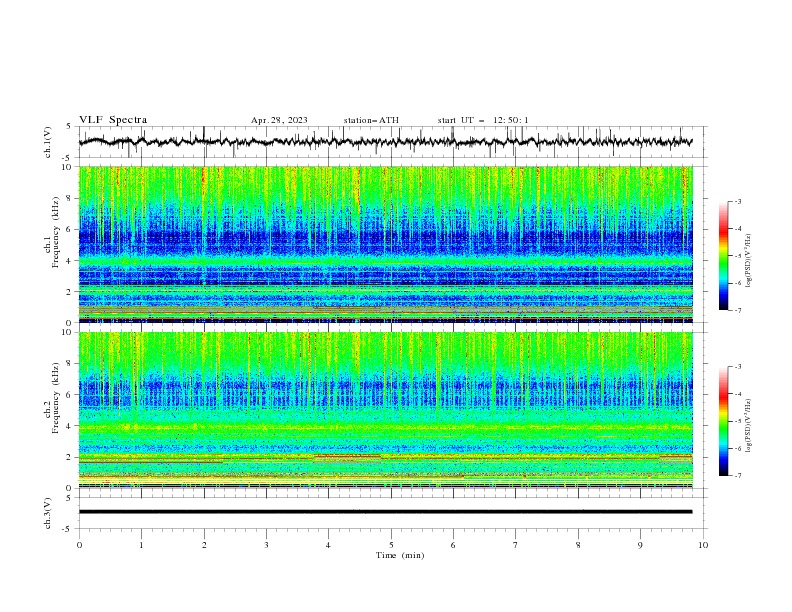Click the ch.1 color bar 'log(PSD)(V²/Hz)' label
This screenshot has height=612, width=792.
pos(748,261)
